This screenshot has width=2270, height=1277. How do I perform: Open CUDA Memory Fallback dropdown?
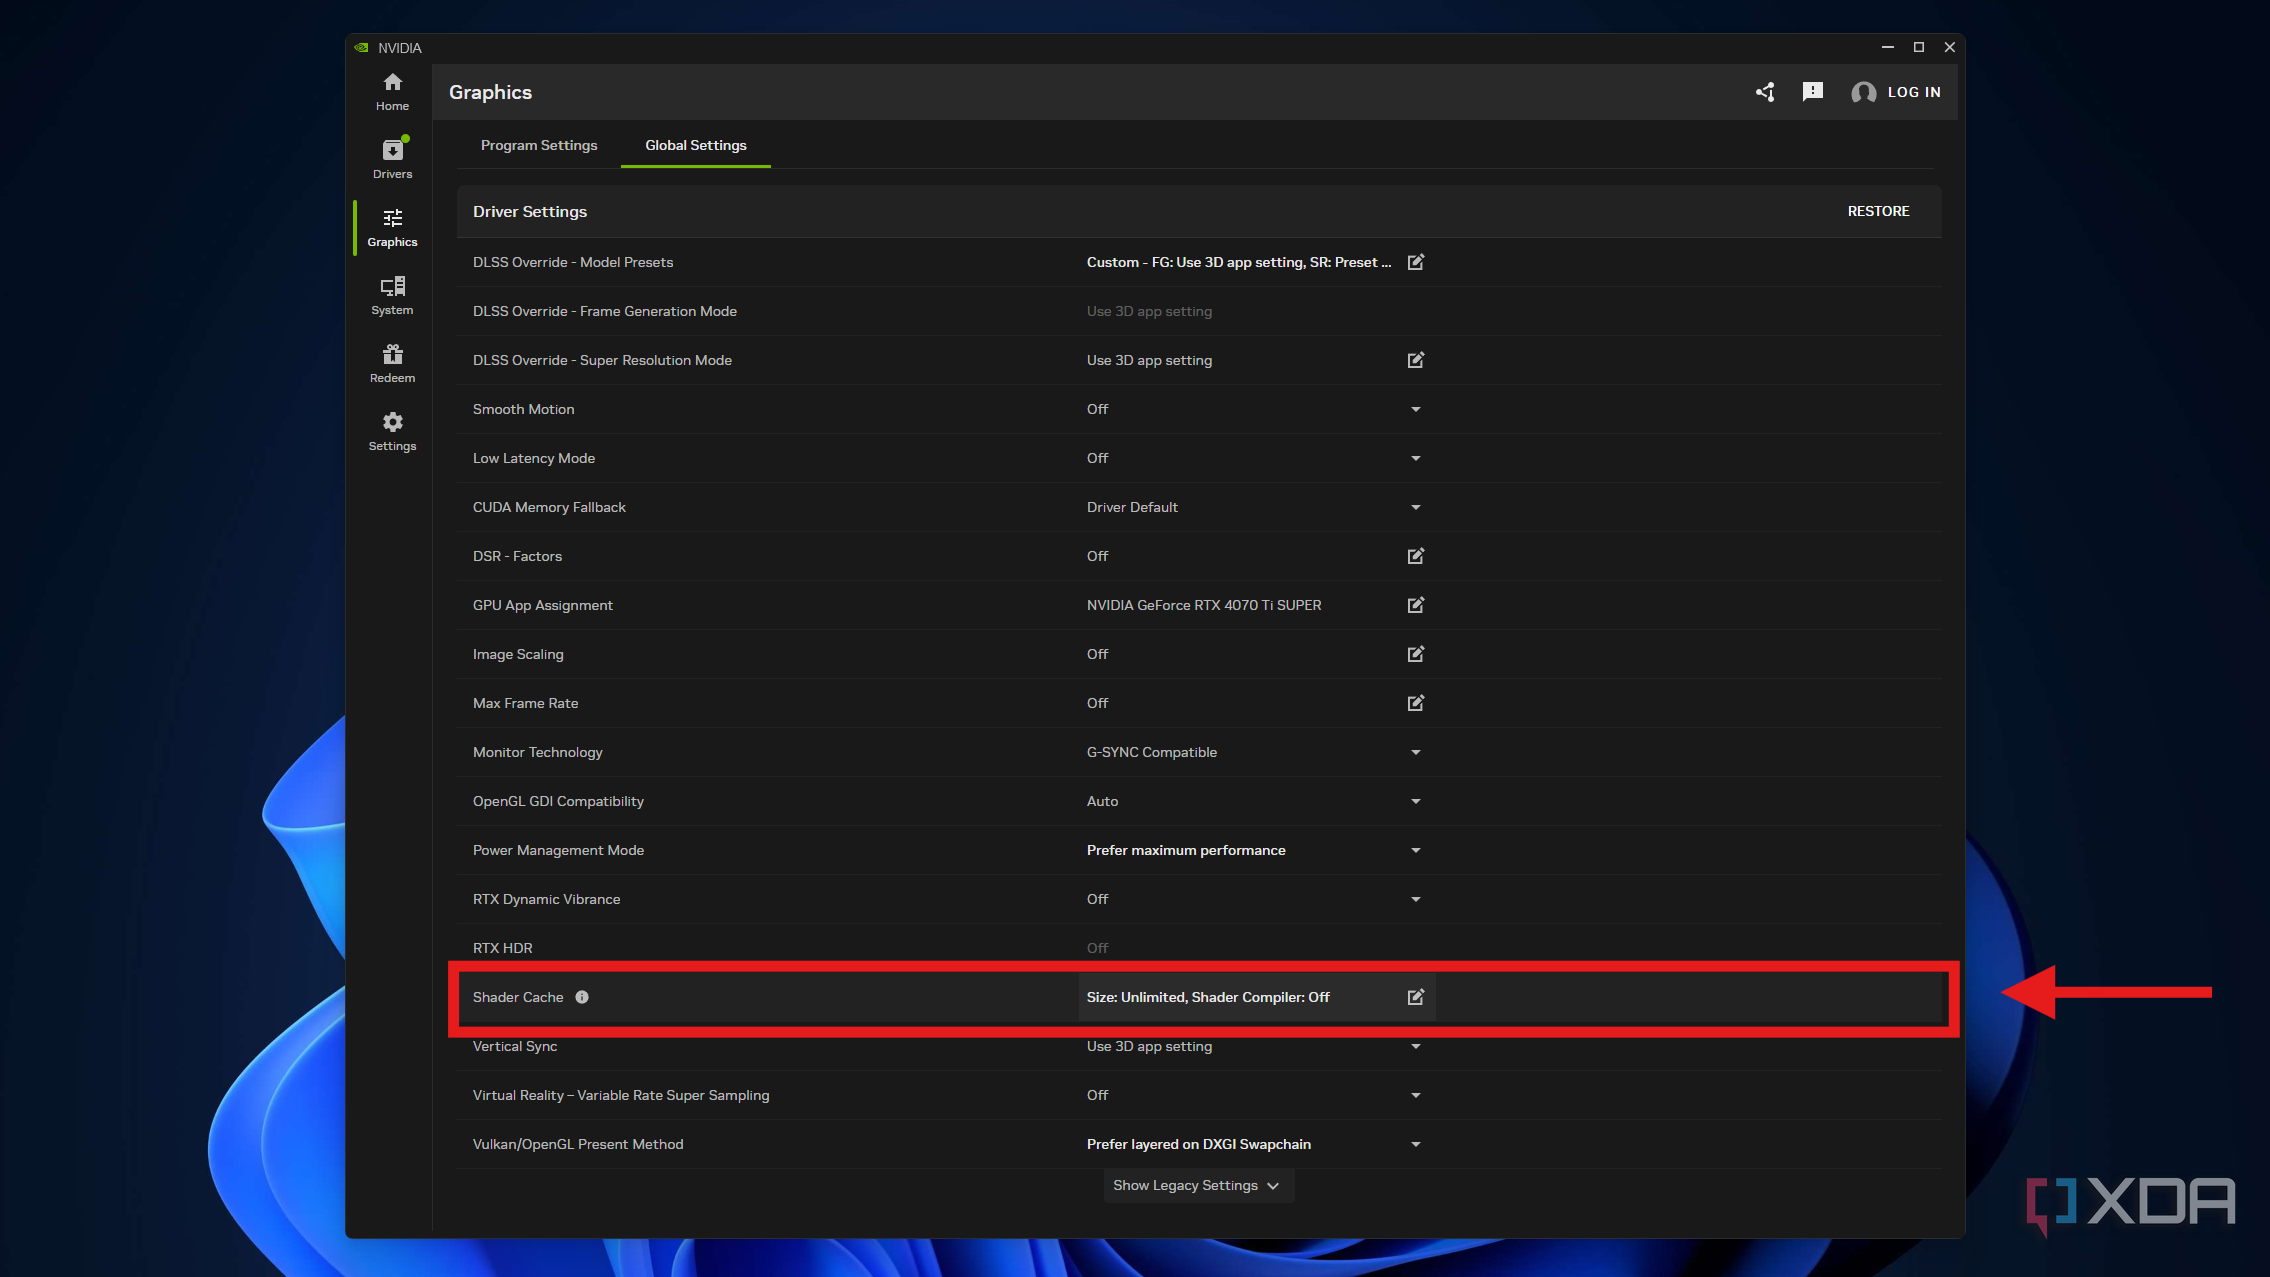pos(1415,507)
